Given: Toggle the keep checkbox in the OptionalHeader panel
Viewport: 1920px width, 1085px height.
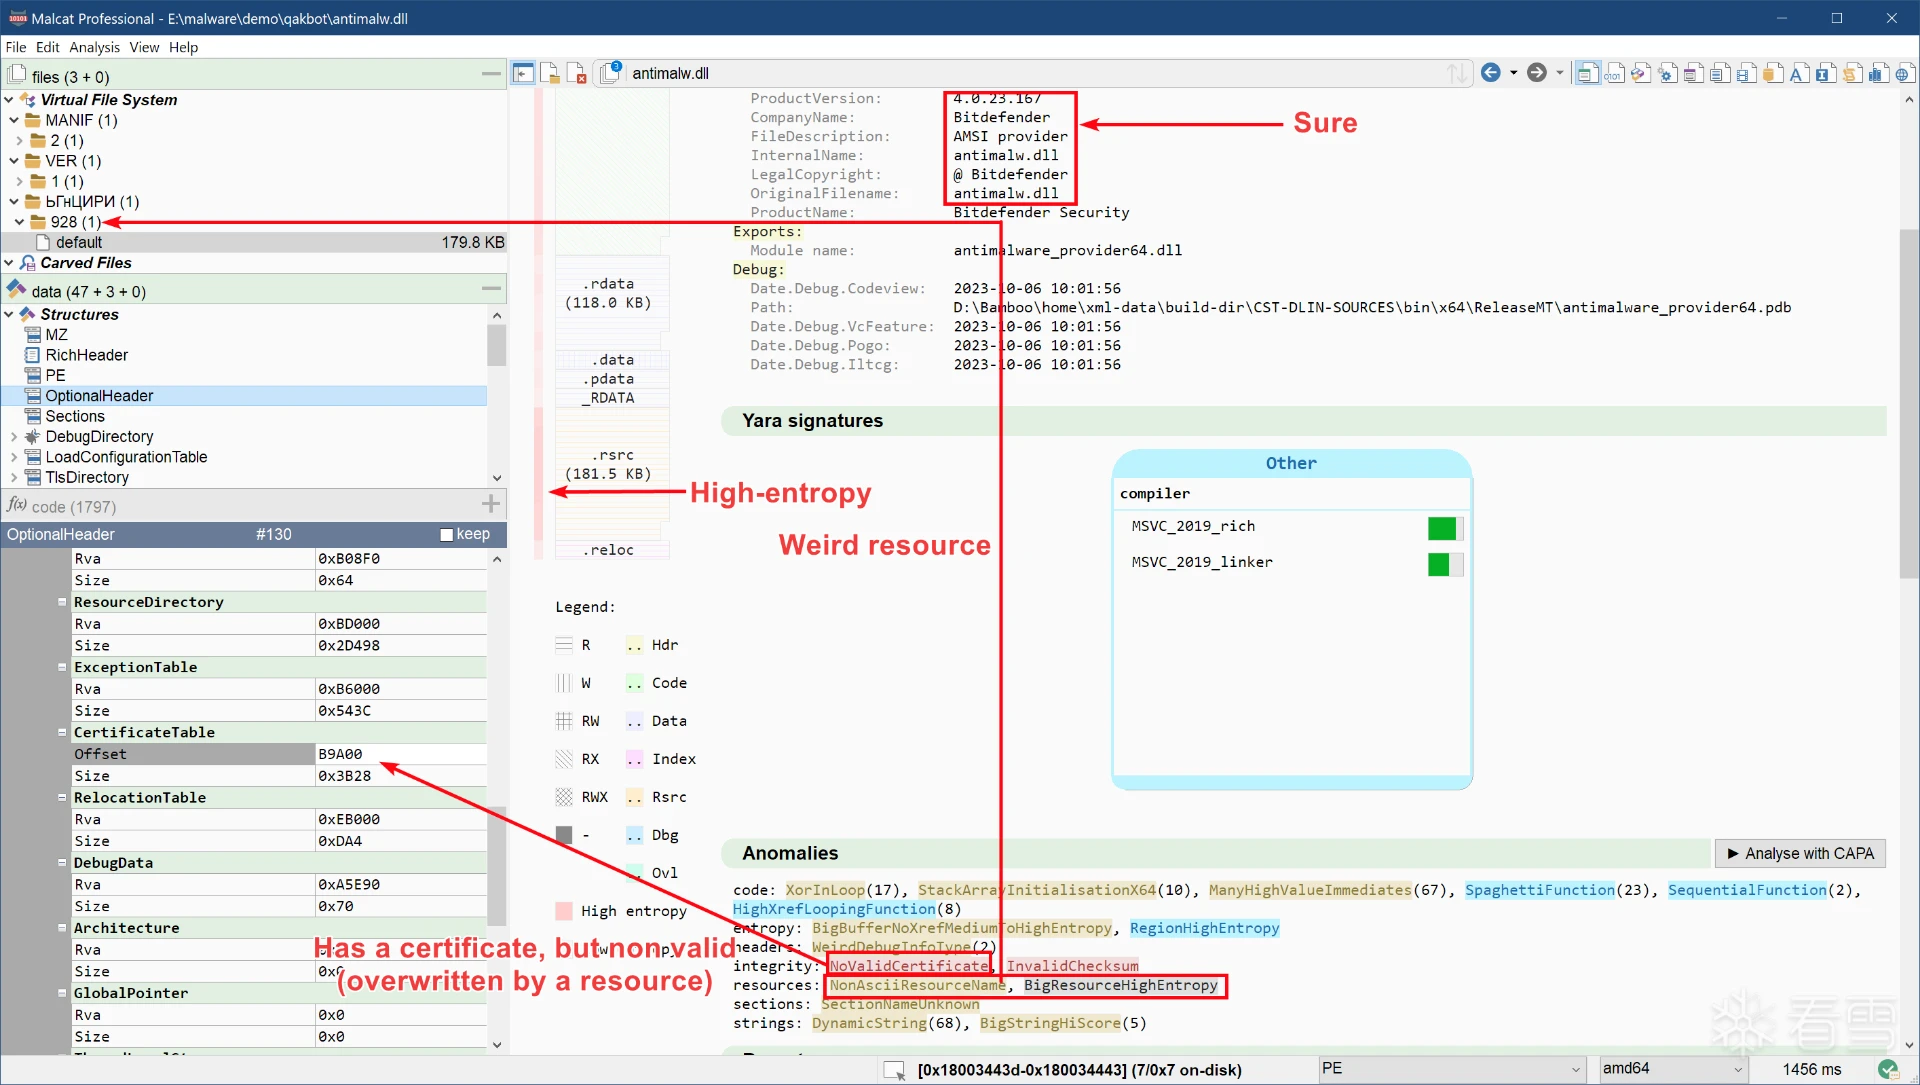Looking at the screenshot, I should pyautogui.click(x=447, y=535).
